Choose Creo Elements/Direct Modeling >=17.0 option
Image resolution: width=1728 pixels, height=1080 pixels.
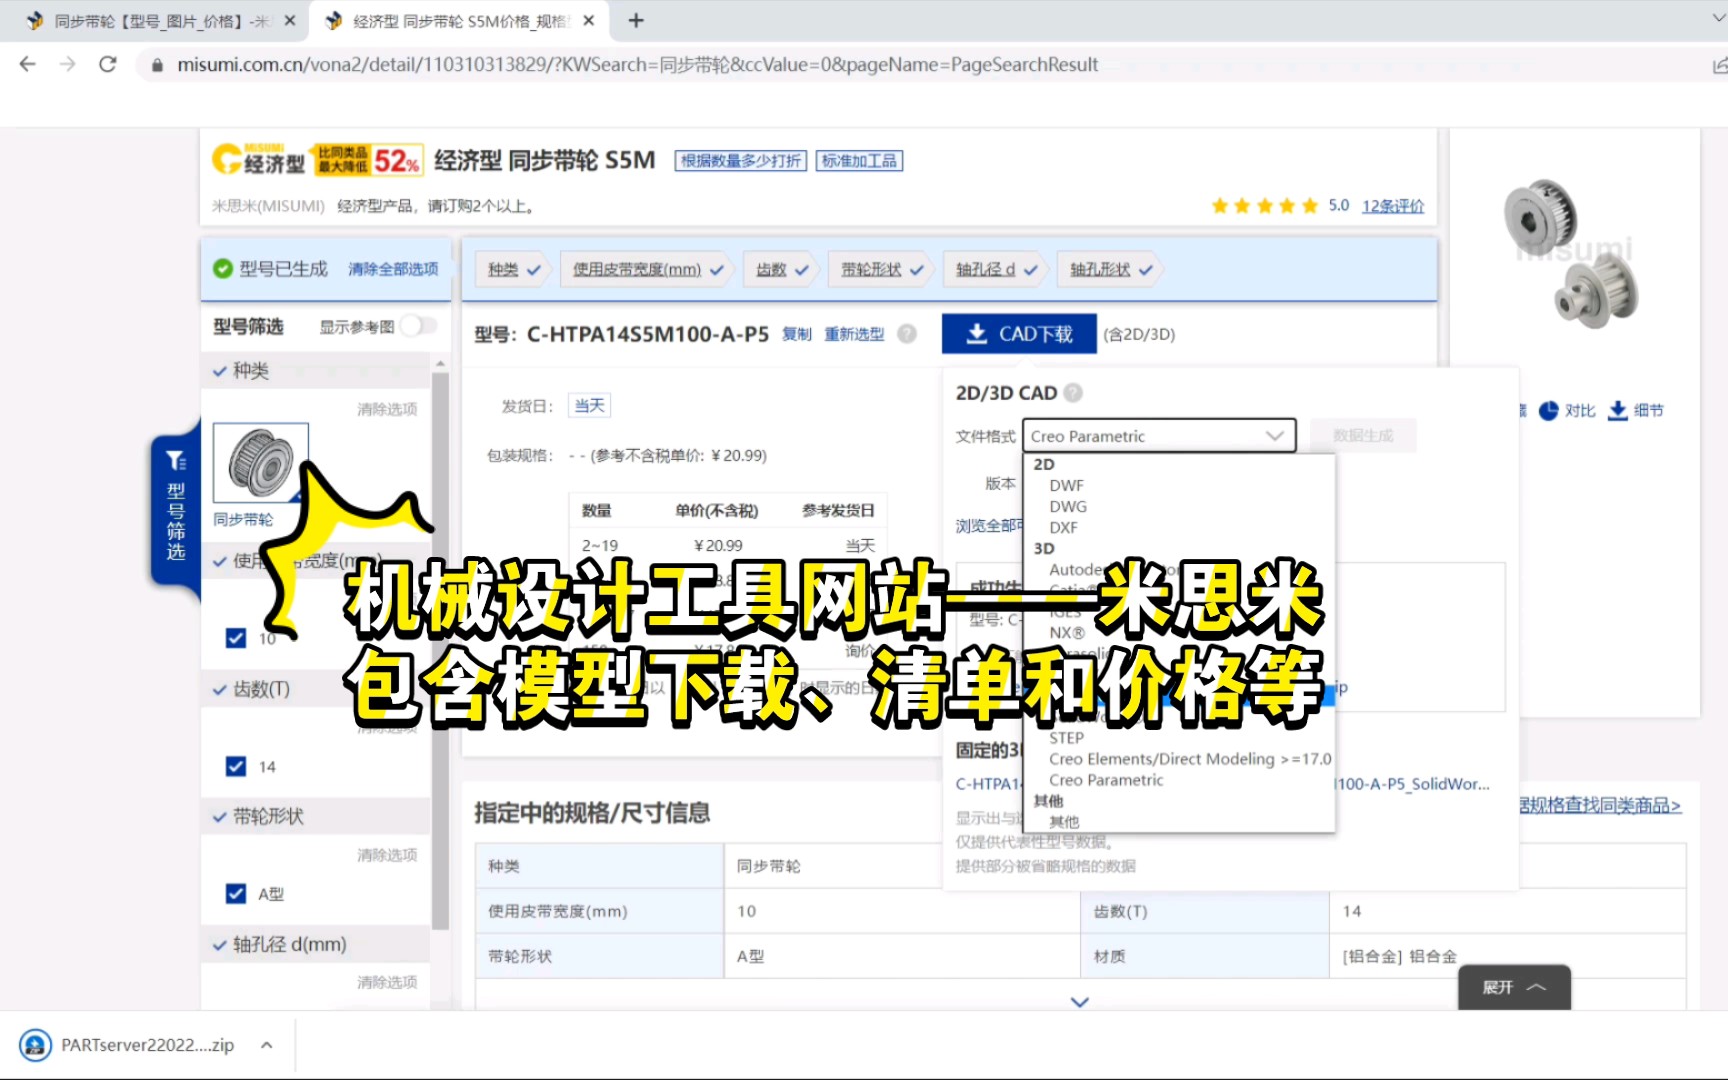coord(1190,759)
